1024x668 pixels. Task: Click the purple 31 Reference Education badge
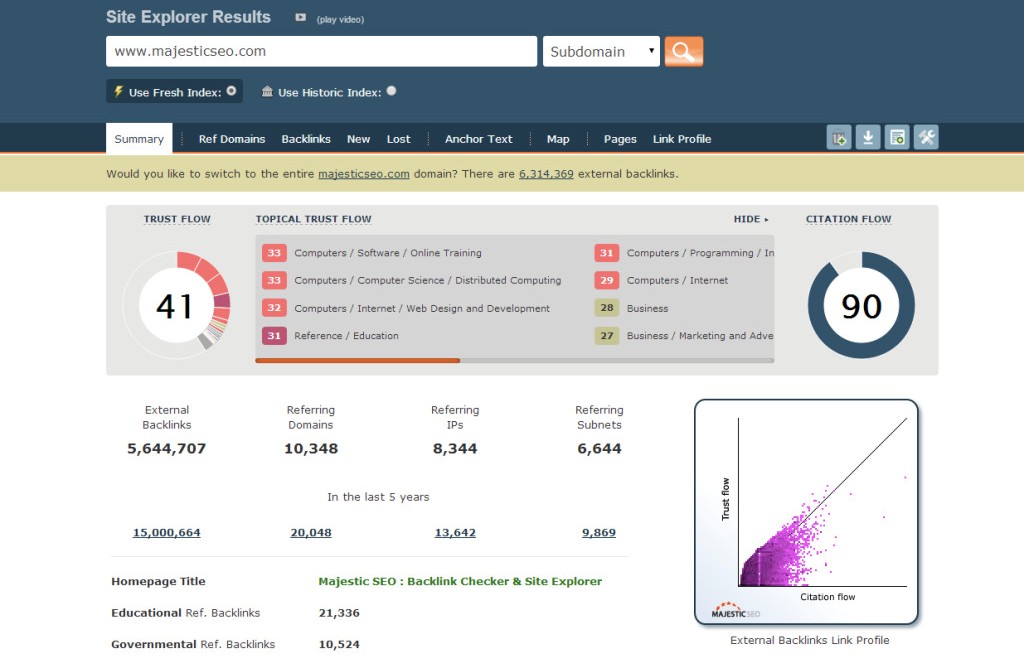pos(274,336)
